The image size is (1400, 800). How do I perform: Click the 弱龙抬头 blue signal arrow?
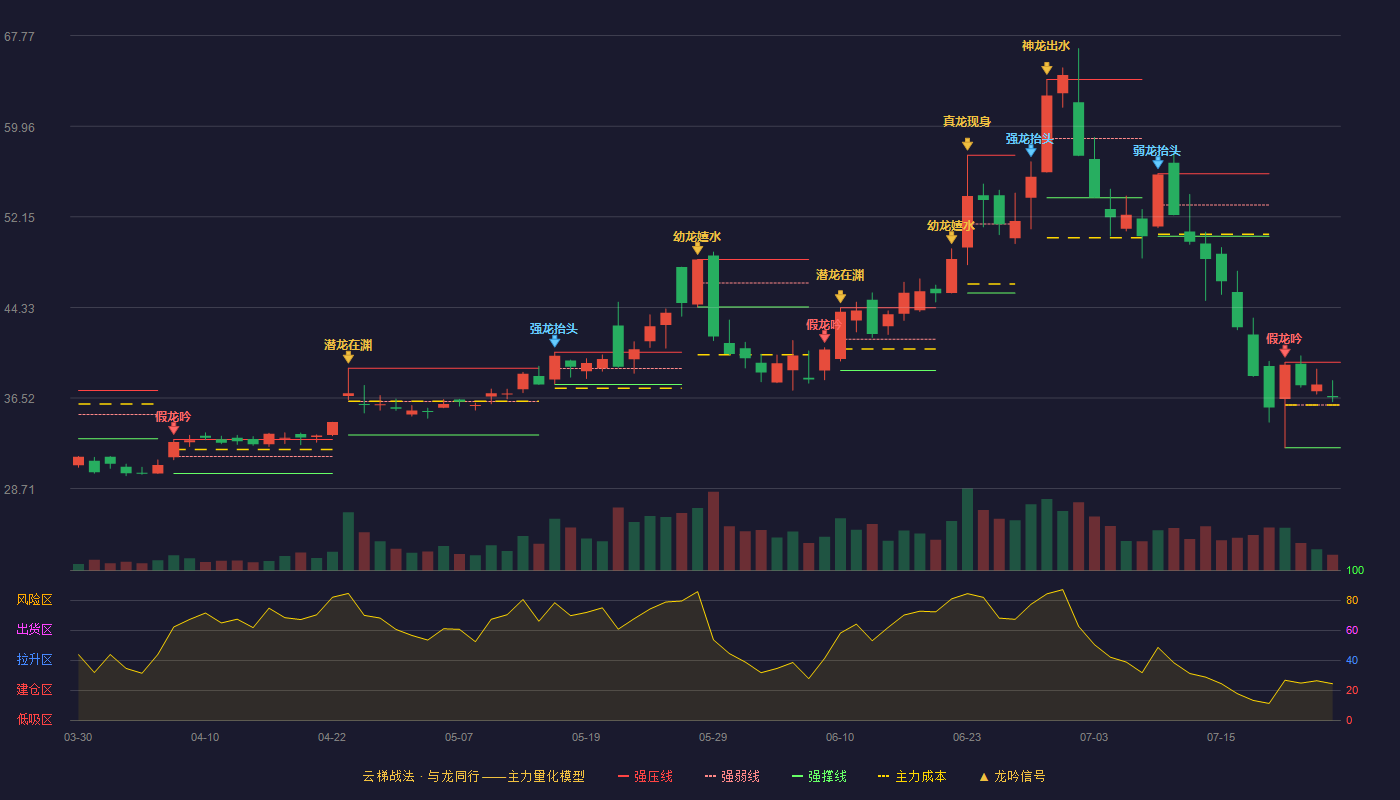pos(1157,162)
